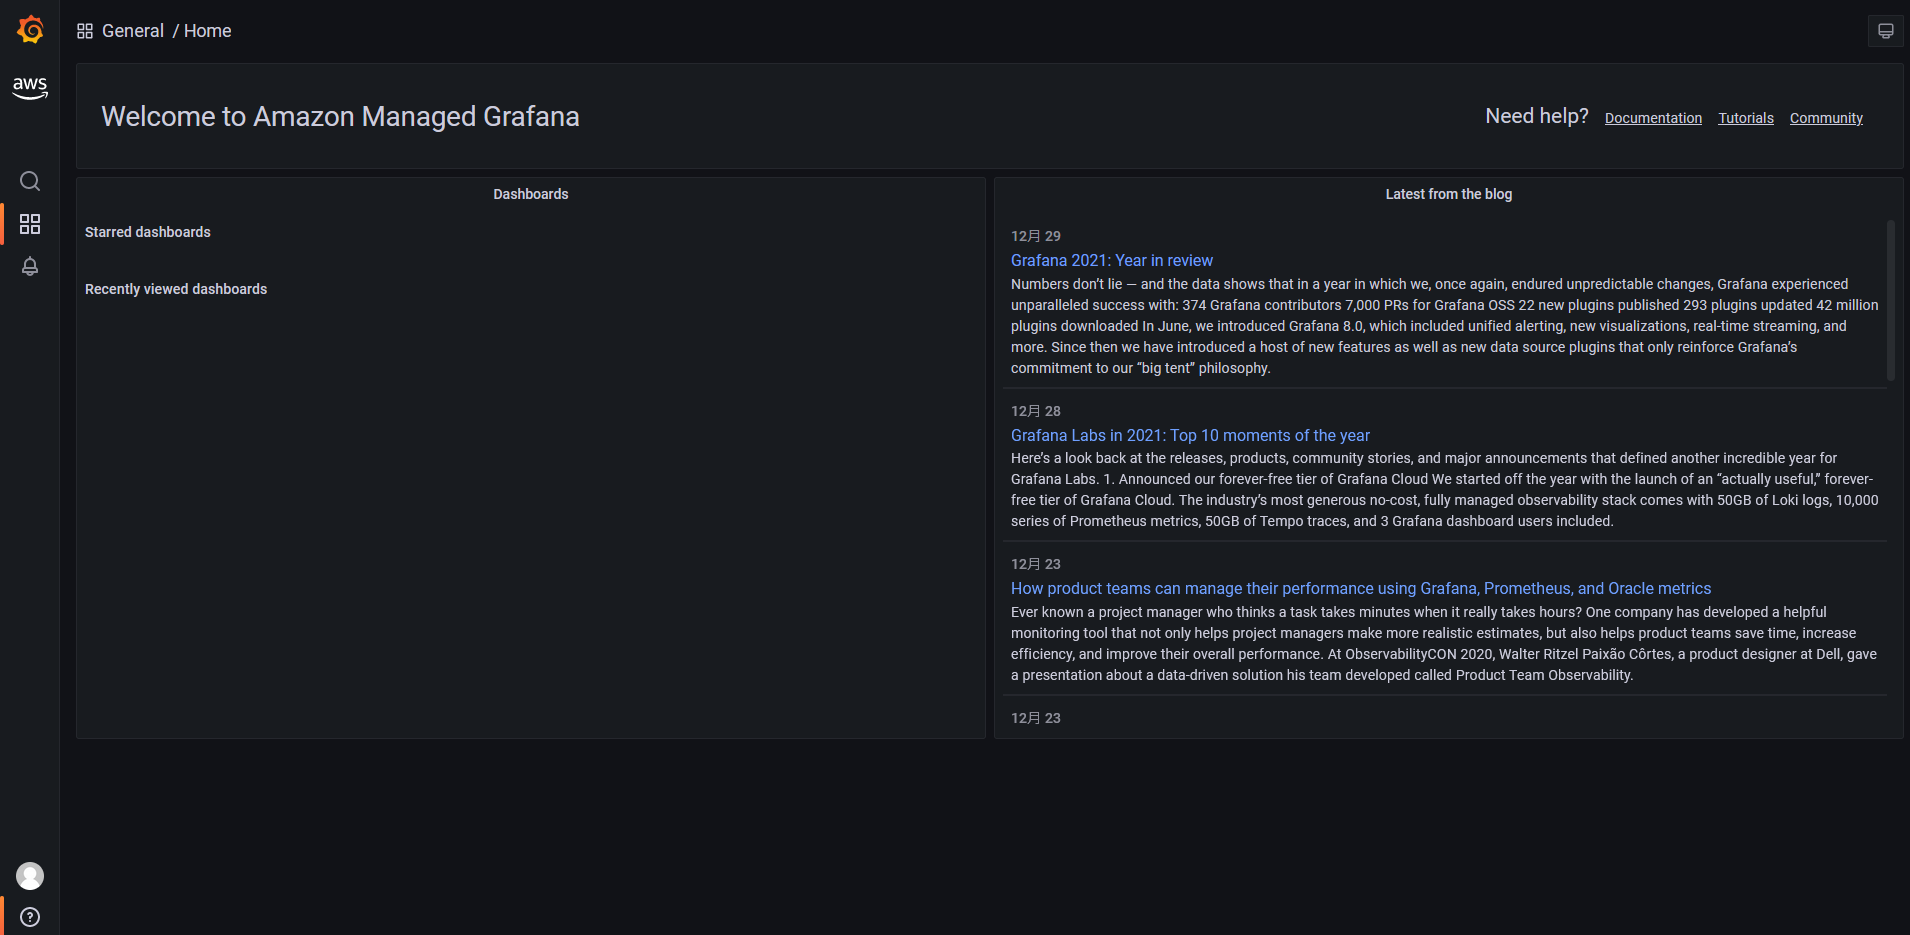Open the Oracle metrics product teams blog post
The height and width of the screenshot is (935, 1910).
pyautogui.click(x=1361, y=588)
